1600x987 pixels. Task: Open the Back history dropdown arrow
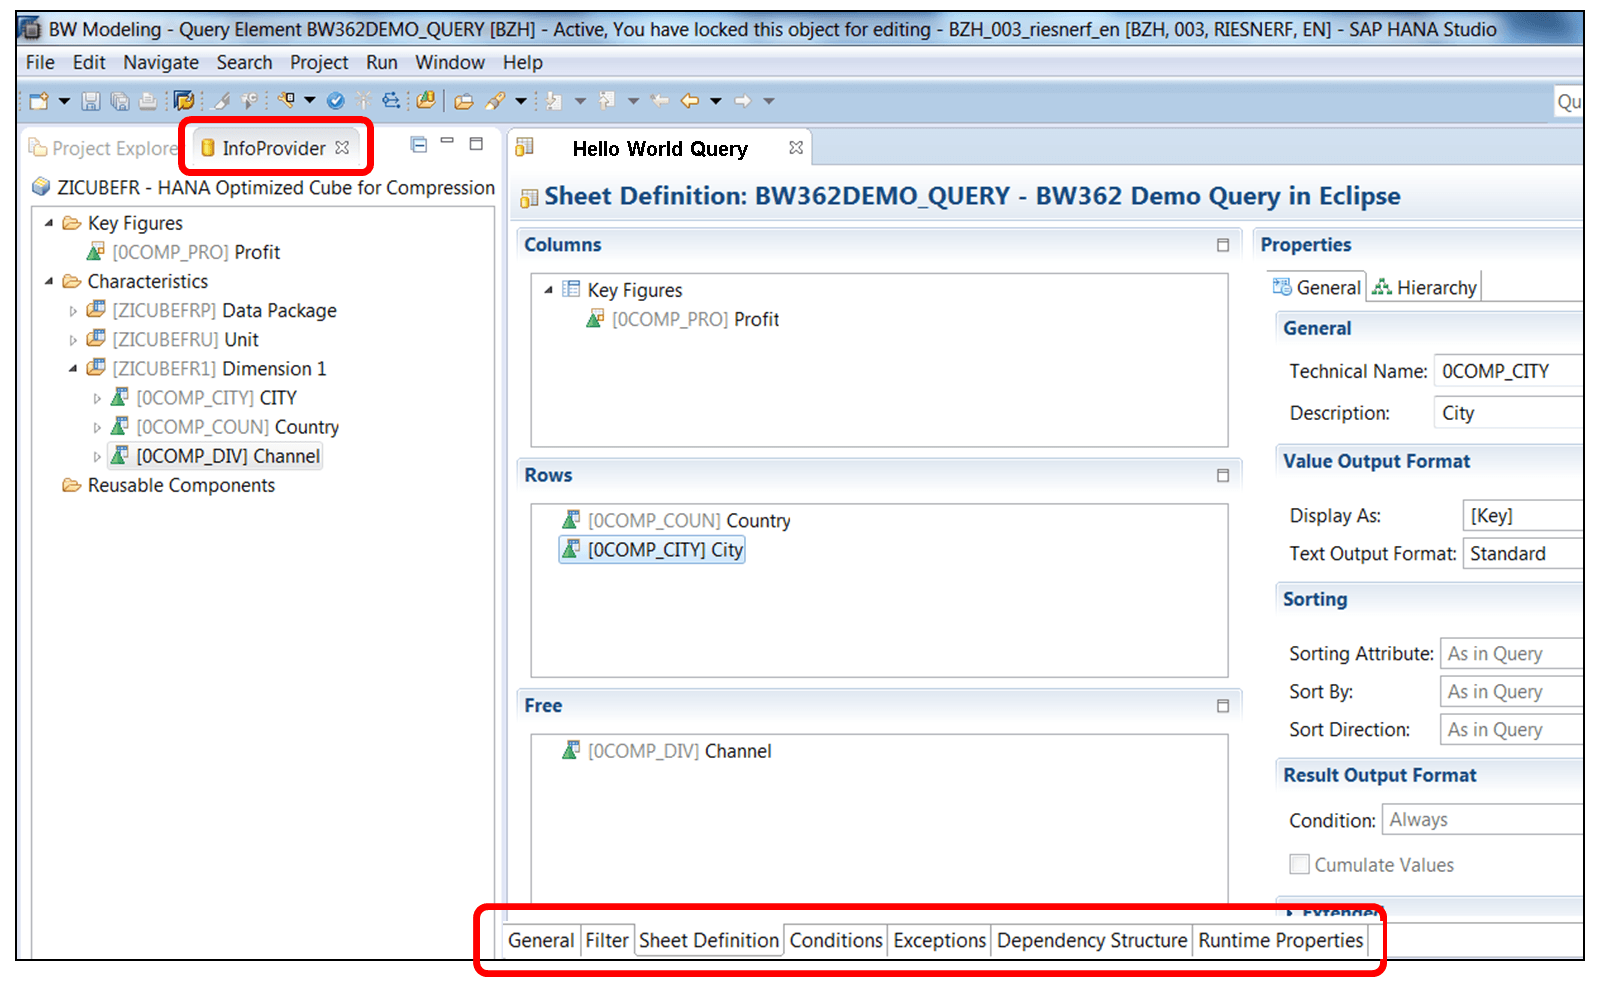pyautogui.click(x=716, y=101)
